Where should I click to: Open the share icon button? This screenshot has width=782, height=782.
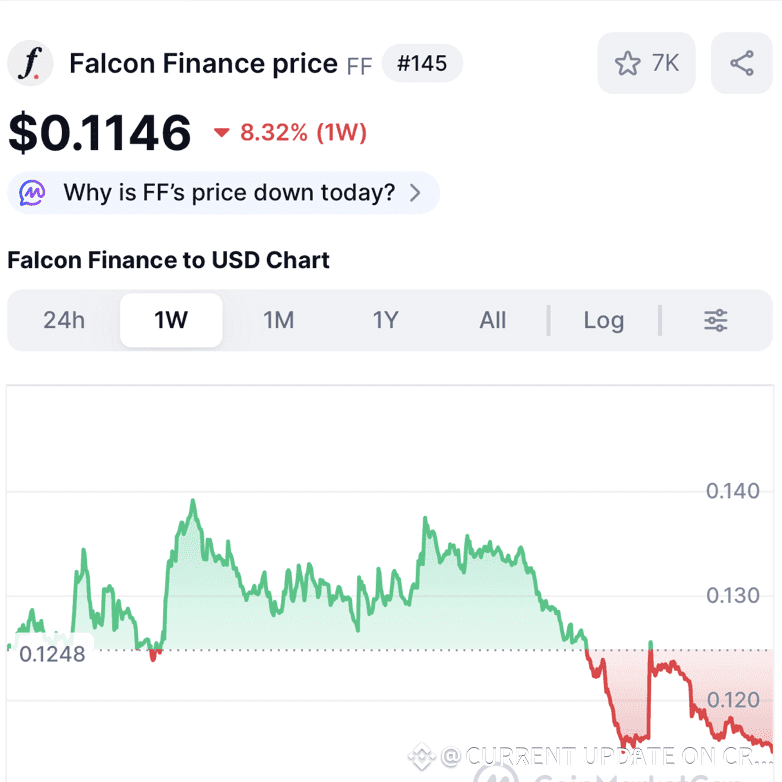point(741,64)
